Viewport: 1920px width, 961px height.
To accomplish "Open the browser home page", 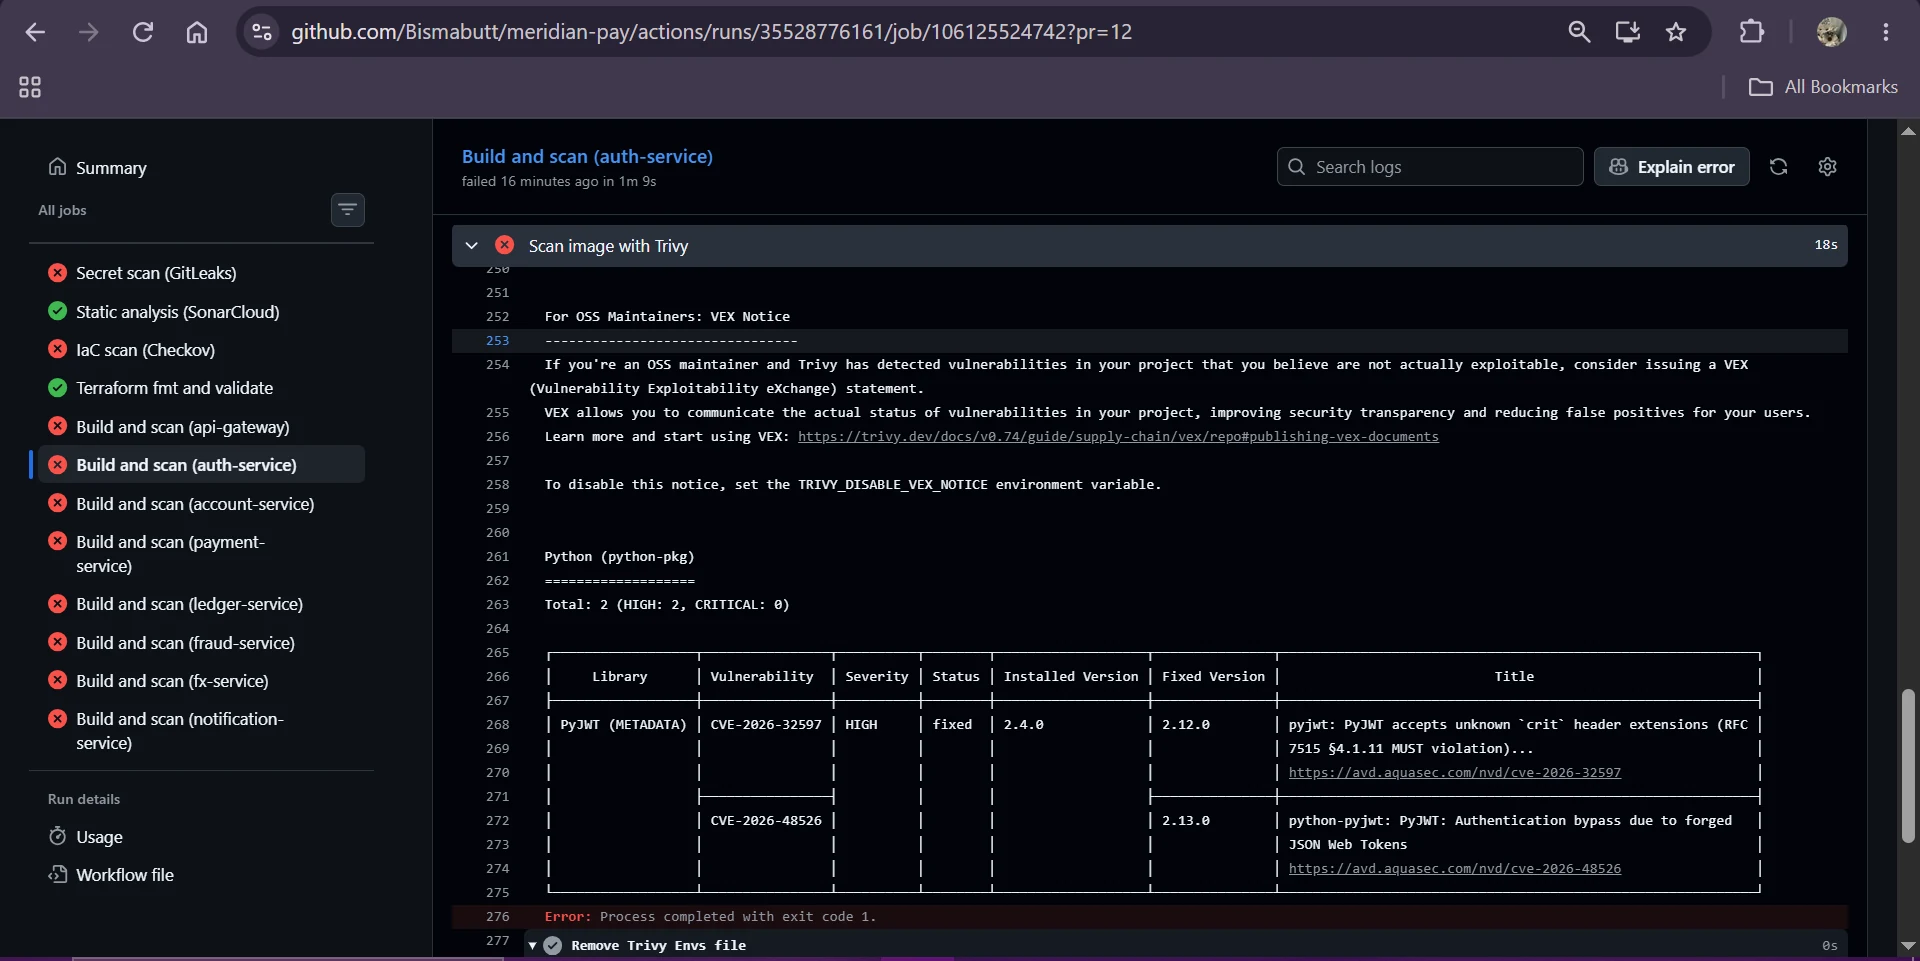I will pyautogui.click(x=197, y=32).
